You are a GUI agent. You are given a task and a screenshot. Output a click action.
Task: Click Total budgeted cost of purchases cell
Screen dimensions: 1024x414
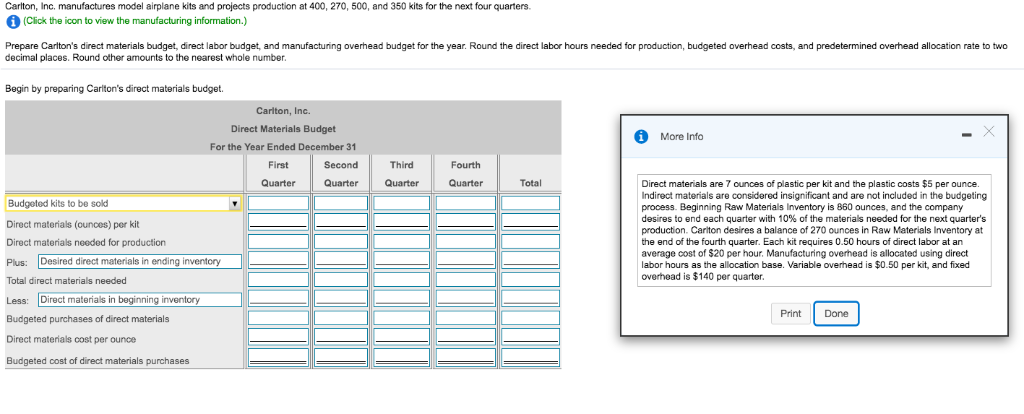click(530, 358)
